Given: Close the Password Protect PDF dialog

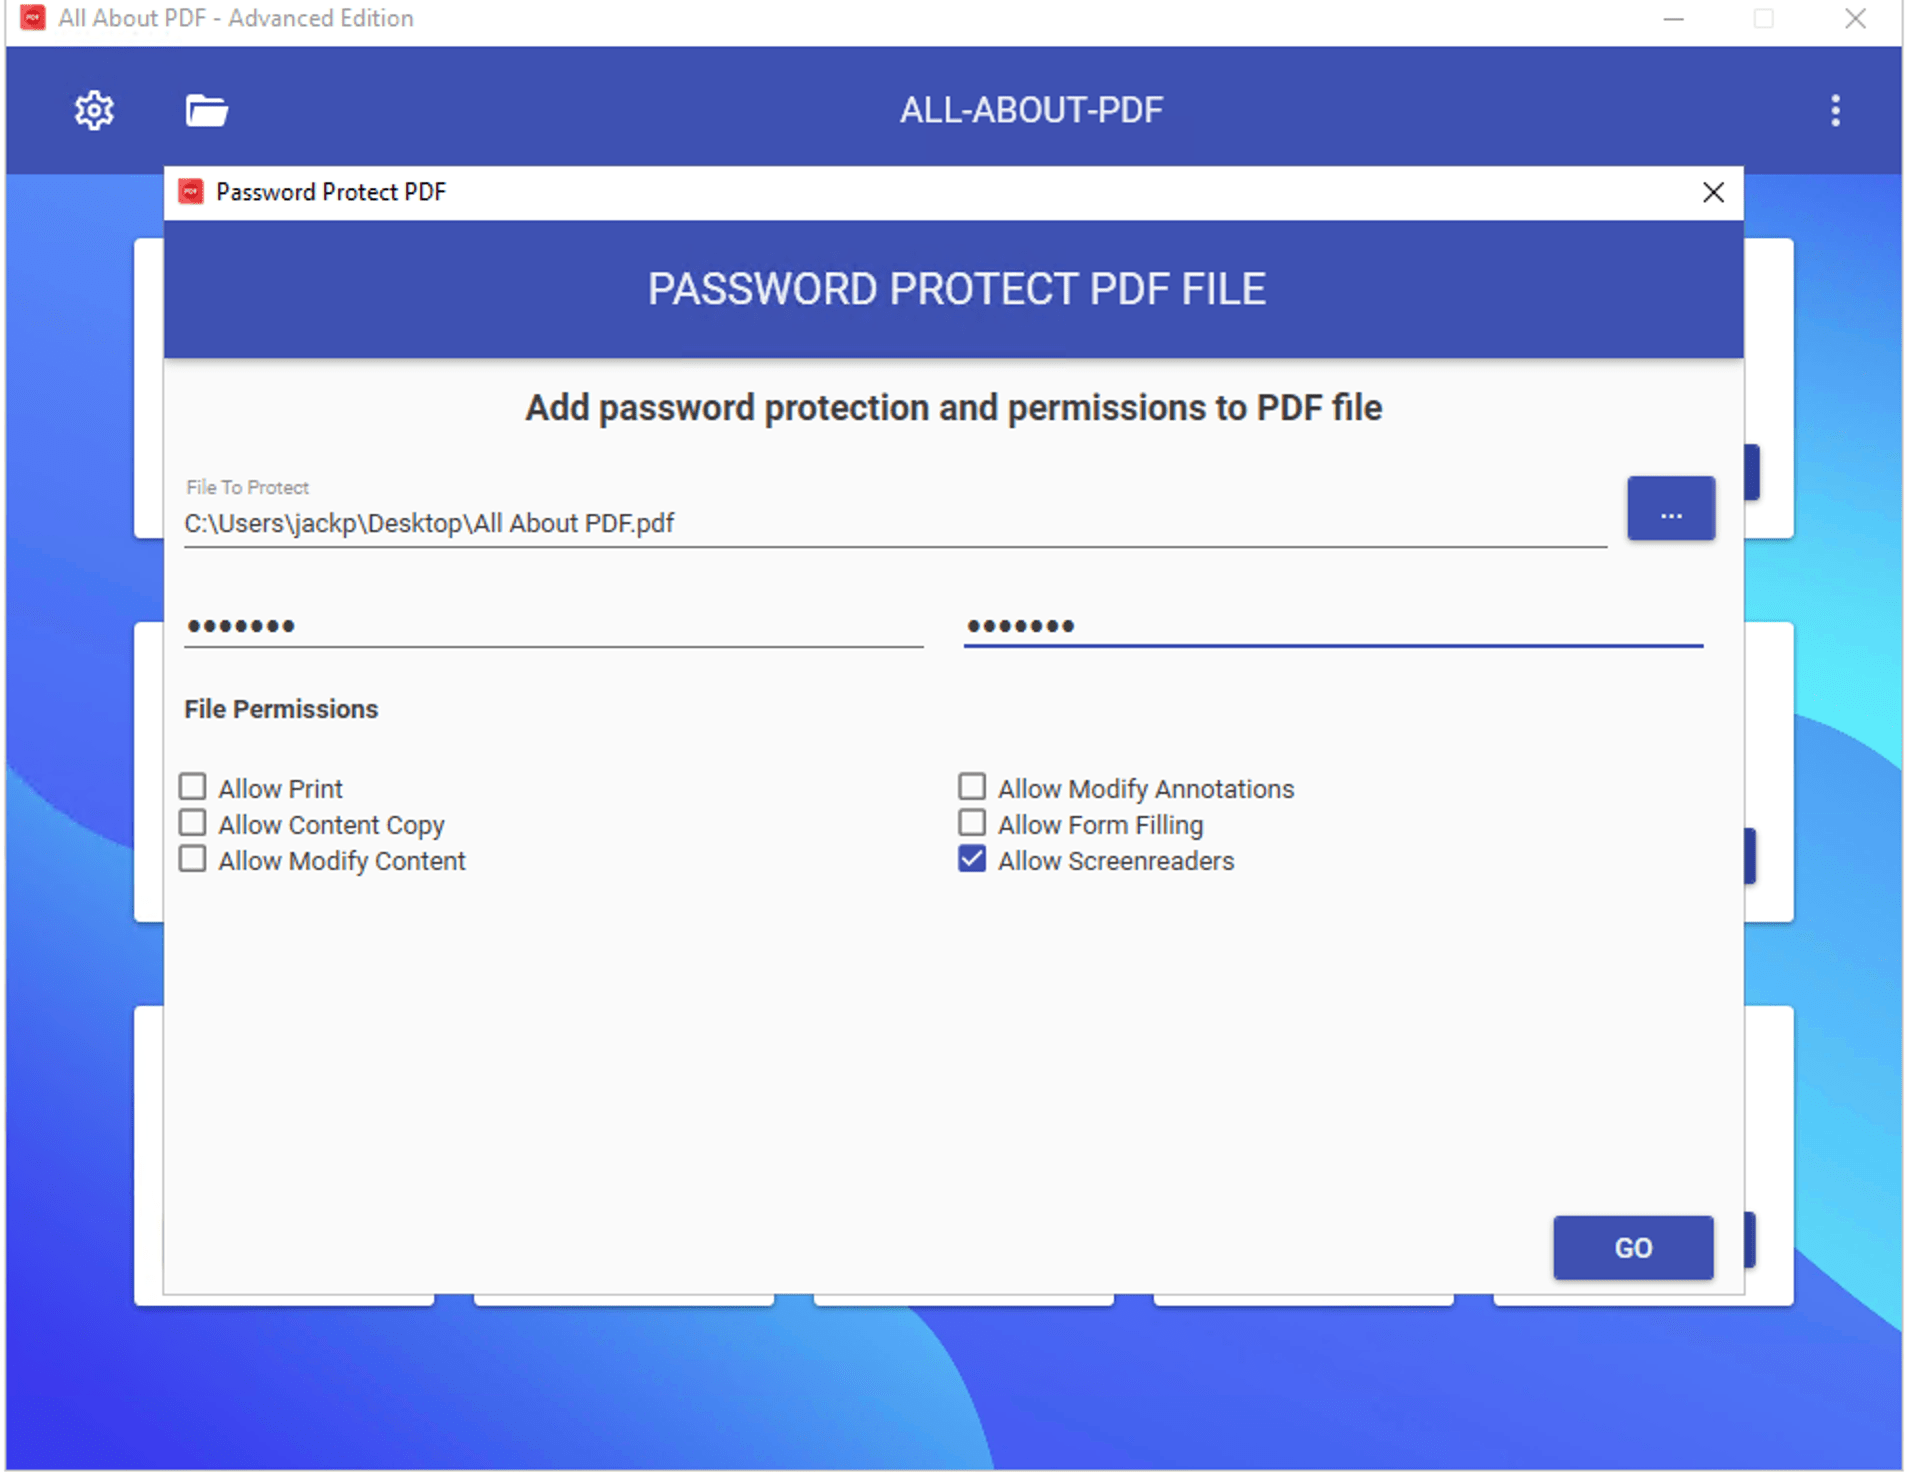Looking at the screenshot, I should 1714,192.
